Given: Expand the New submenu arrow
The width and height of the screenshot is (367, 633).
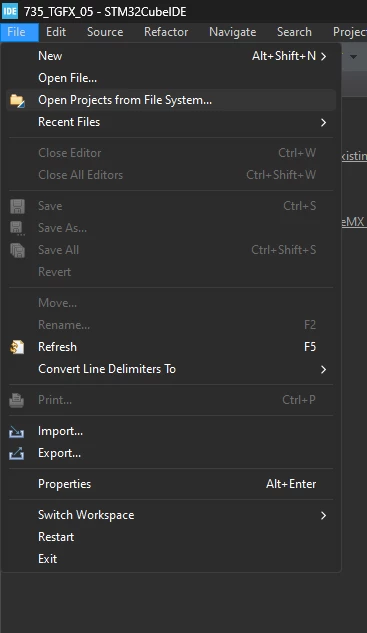Looking at the screenshot, I should (x=323, y=56).
